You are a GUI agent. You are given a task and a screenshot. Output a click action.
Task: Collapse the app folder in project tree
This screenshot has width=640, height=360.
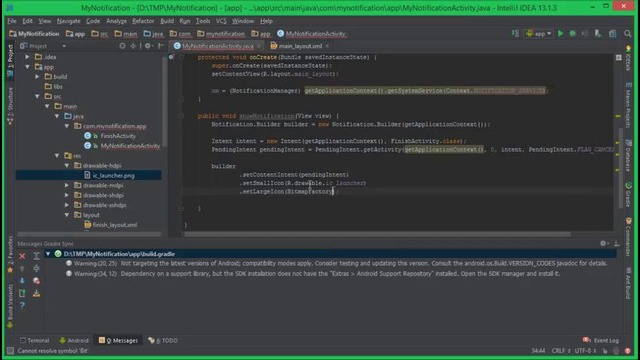[27, 67]
